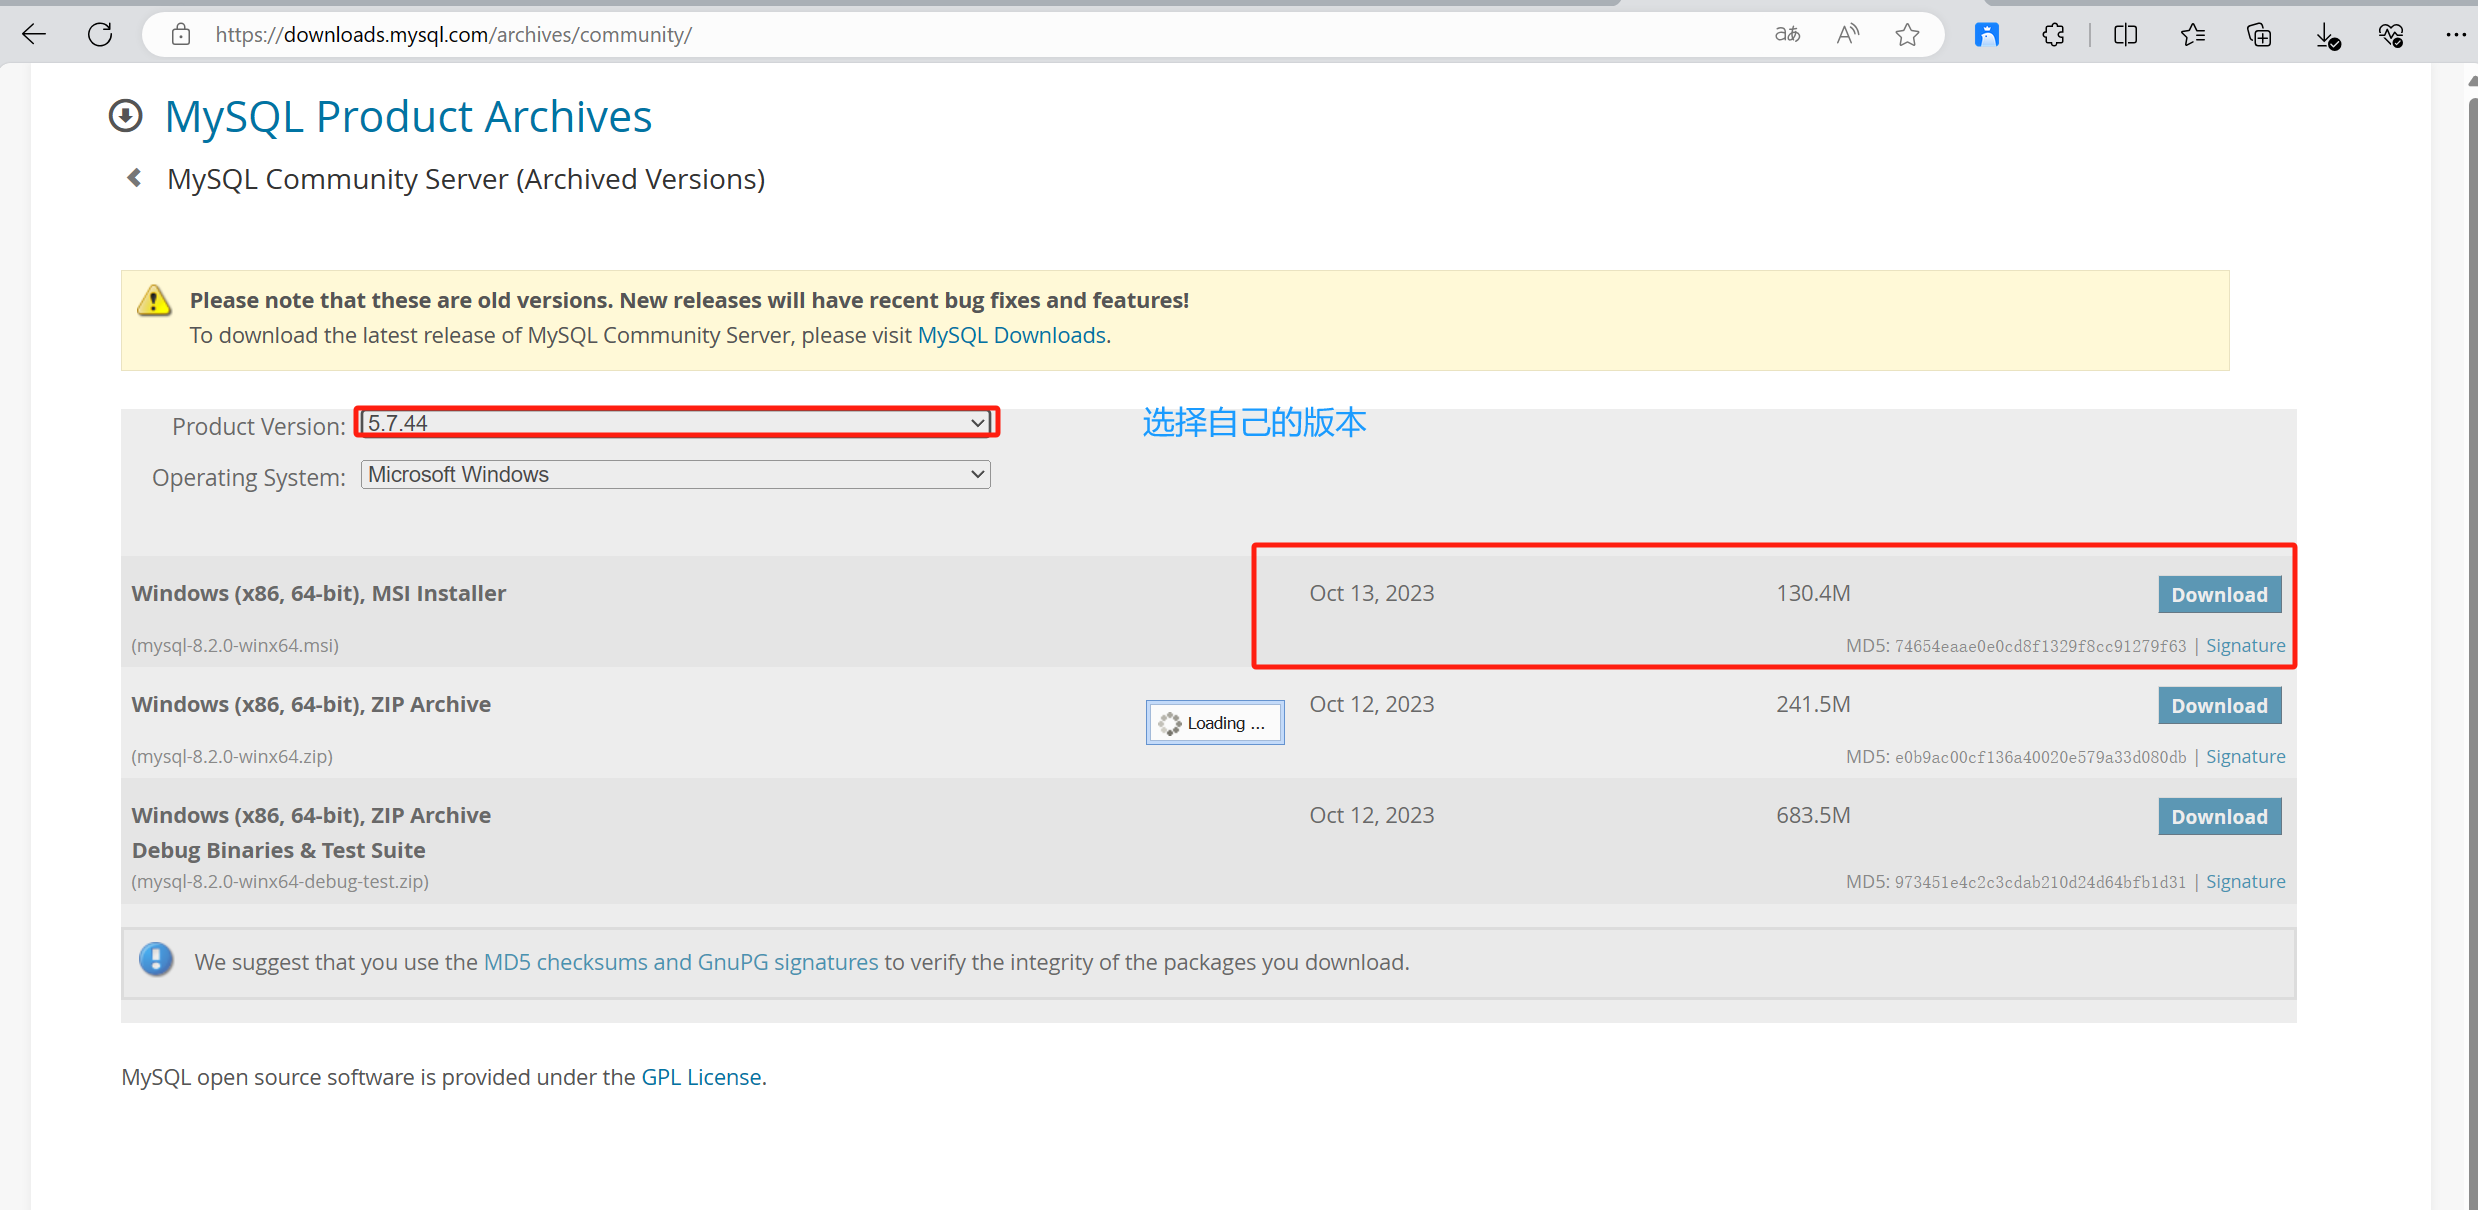2478x1210 pixels.
Task: Click the browser back arrow
Action: (34, 35)
